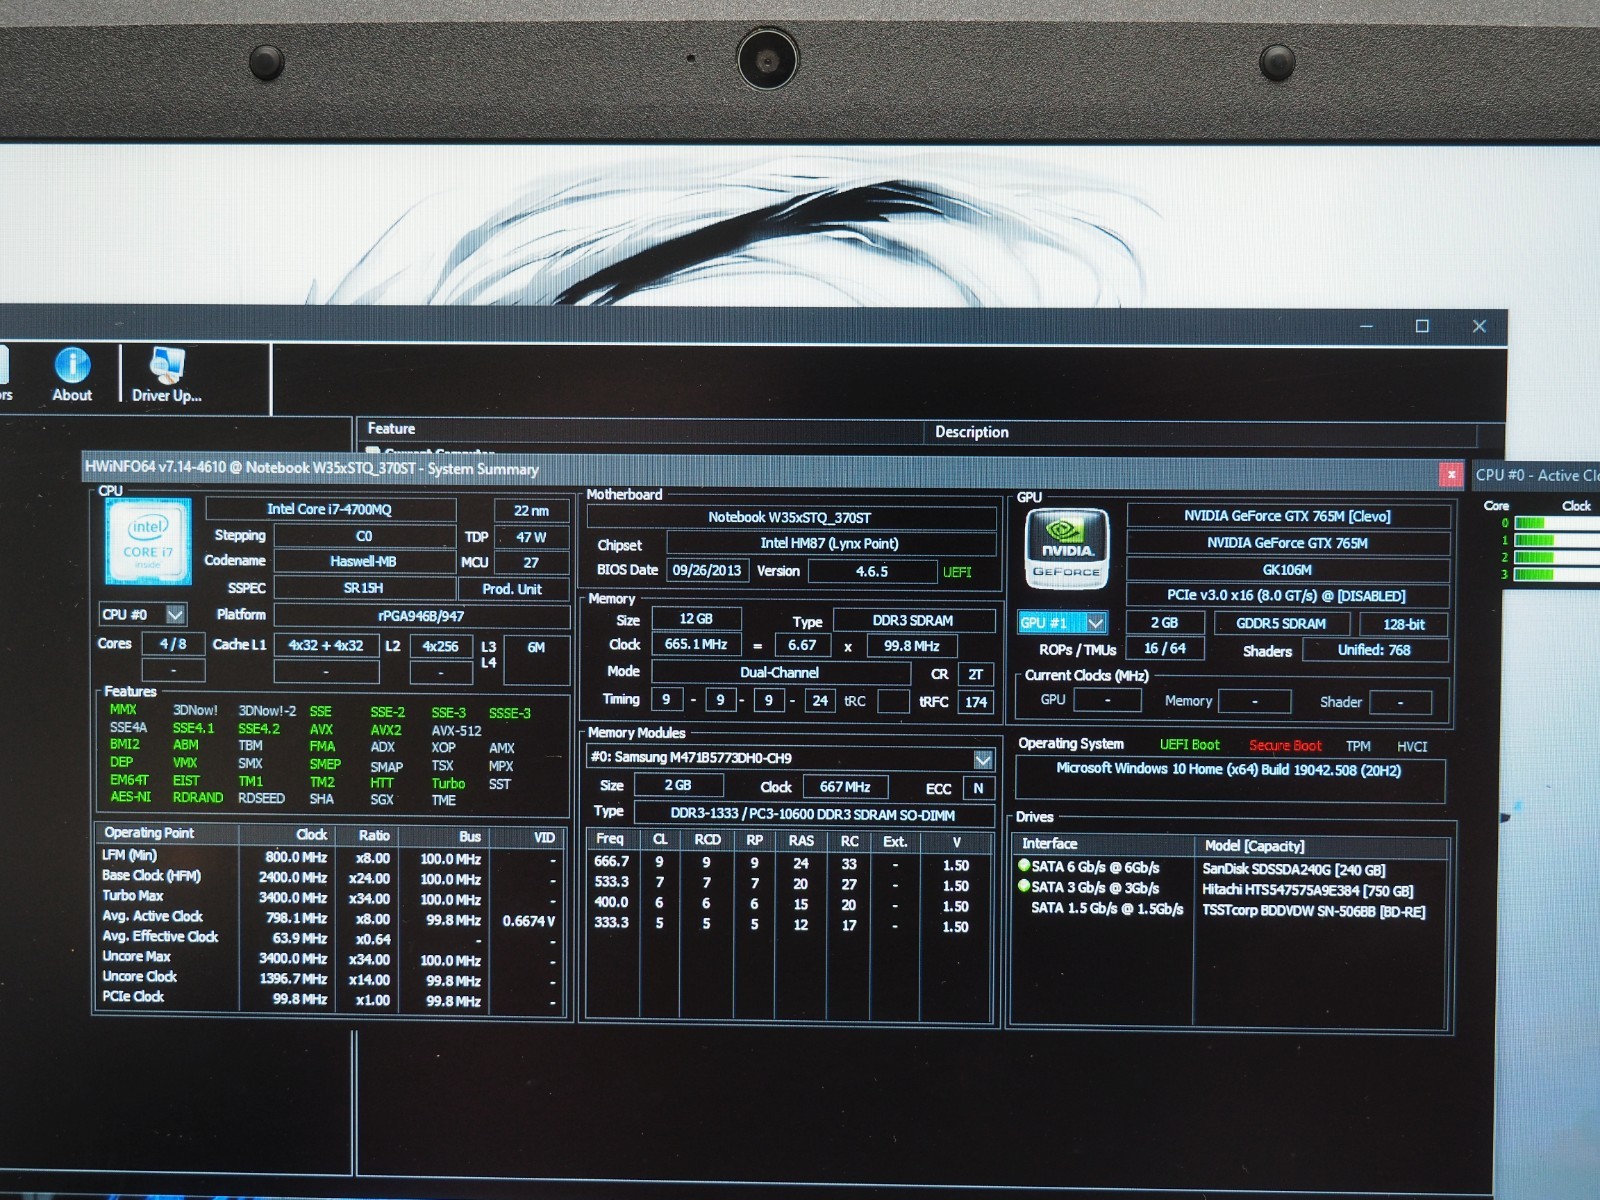Click the 'GK106M' GPU codename field
Image resolution: width=1600 pixels, height=1200 pixels.
tap(1288, 570)
